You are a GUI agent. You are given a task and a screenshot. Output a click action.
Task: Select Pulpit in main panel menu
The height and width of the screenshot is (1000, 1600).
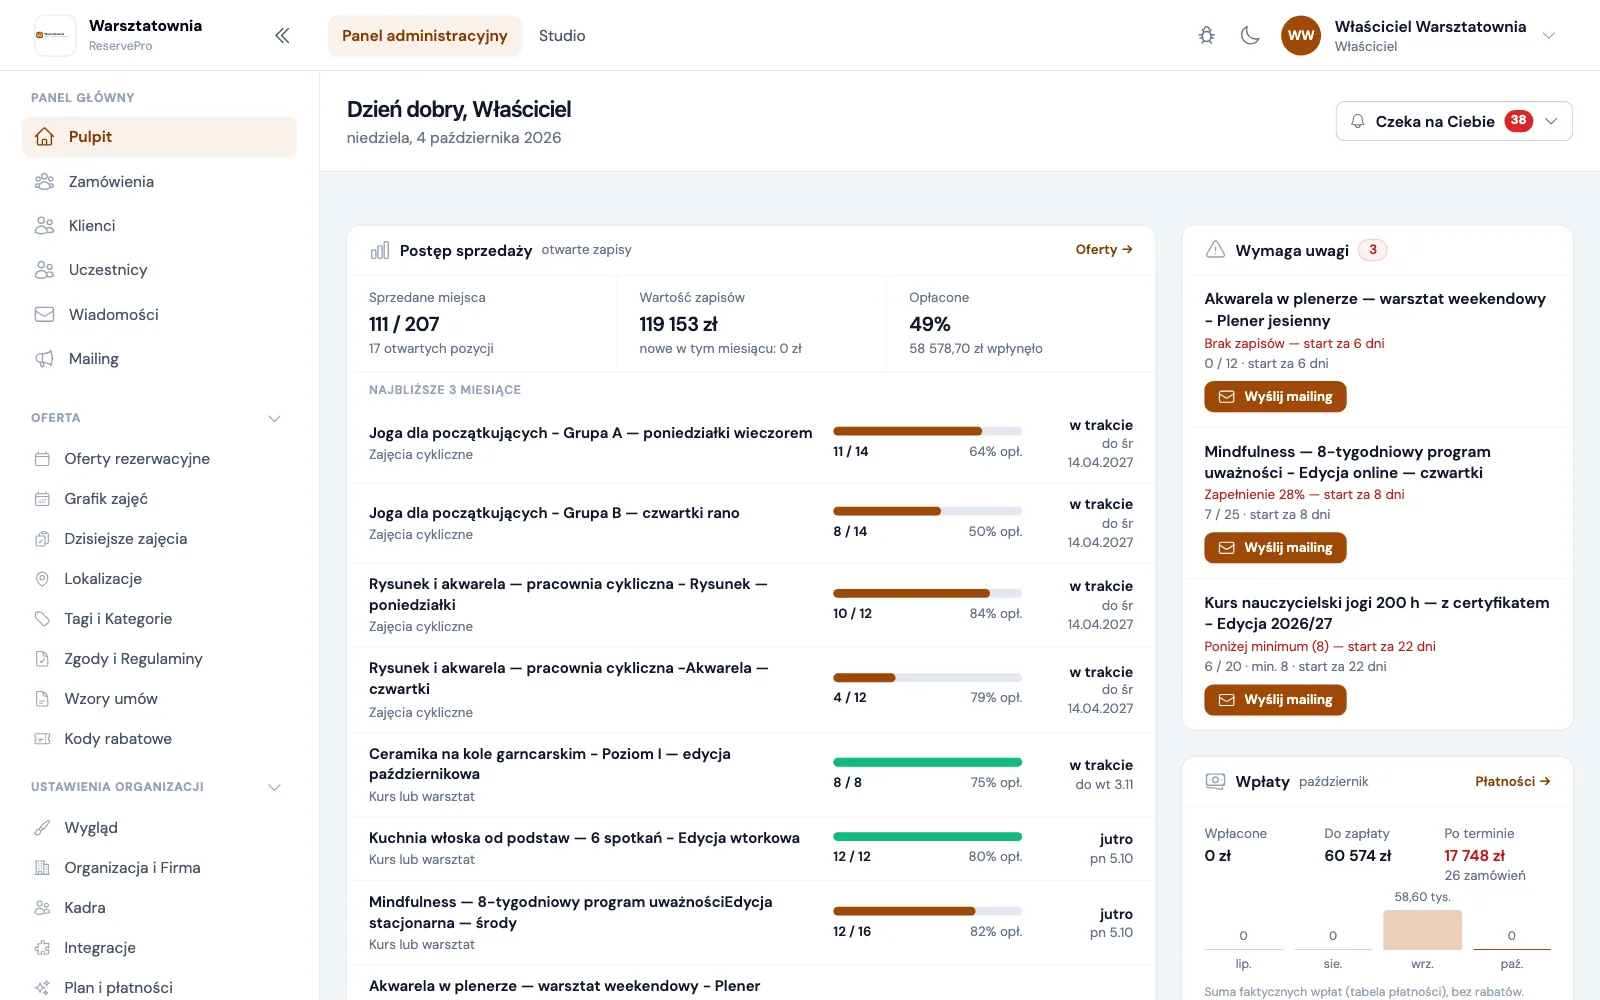pos(159,137)
